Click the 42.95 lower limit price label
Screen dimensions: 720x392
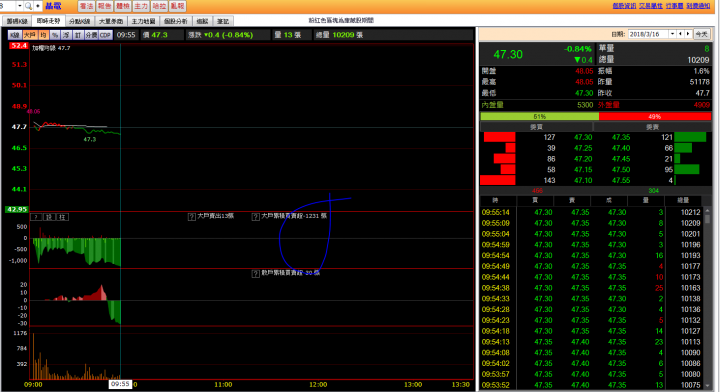(17, 209)
